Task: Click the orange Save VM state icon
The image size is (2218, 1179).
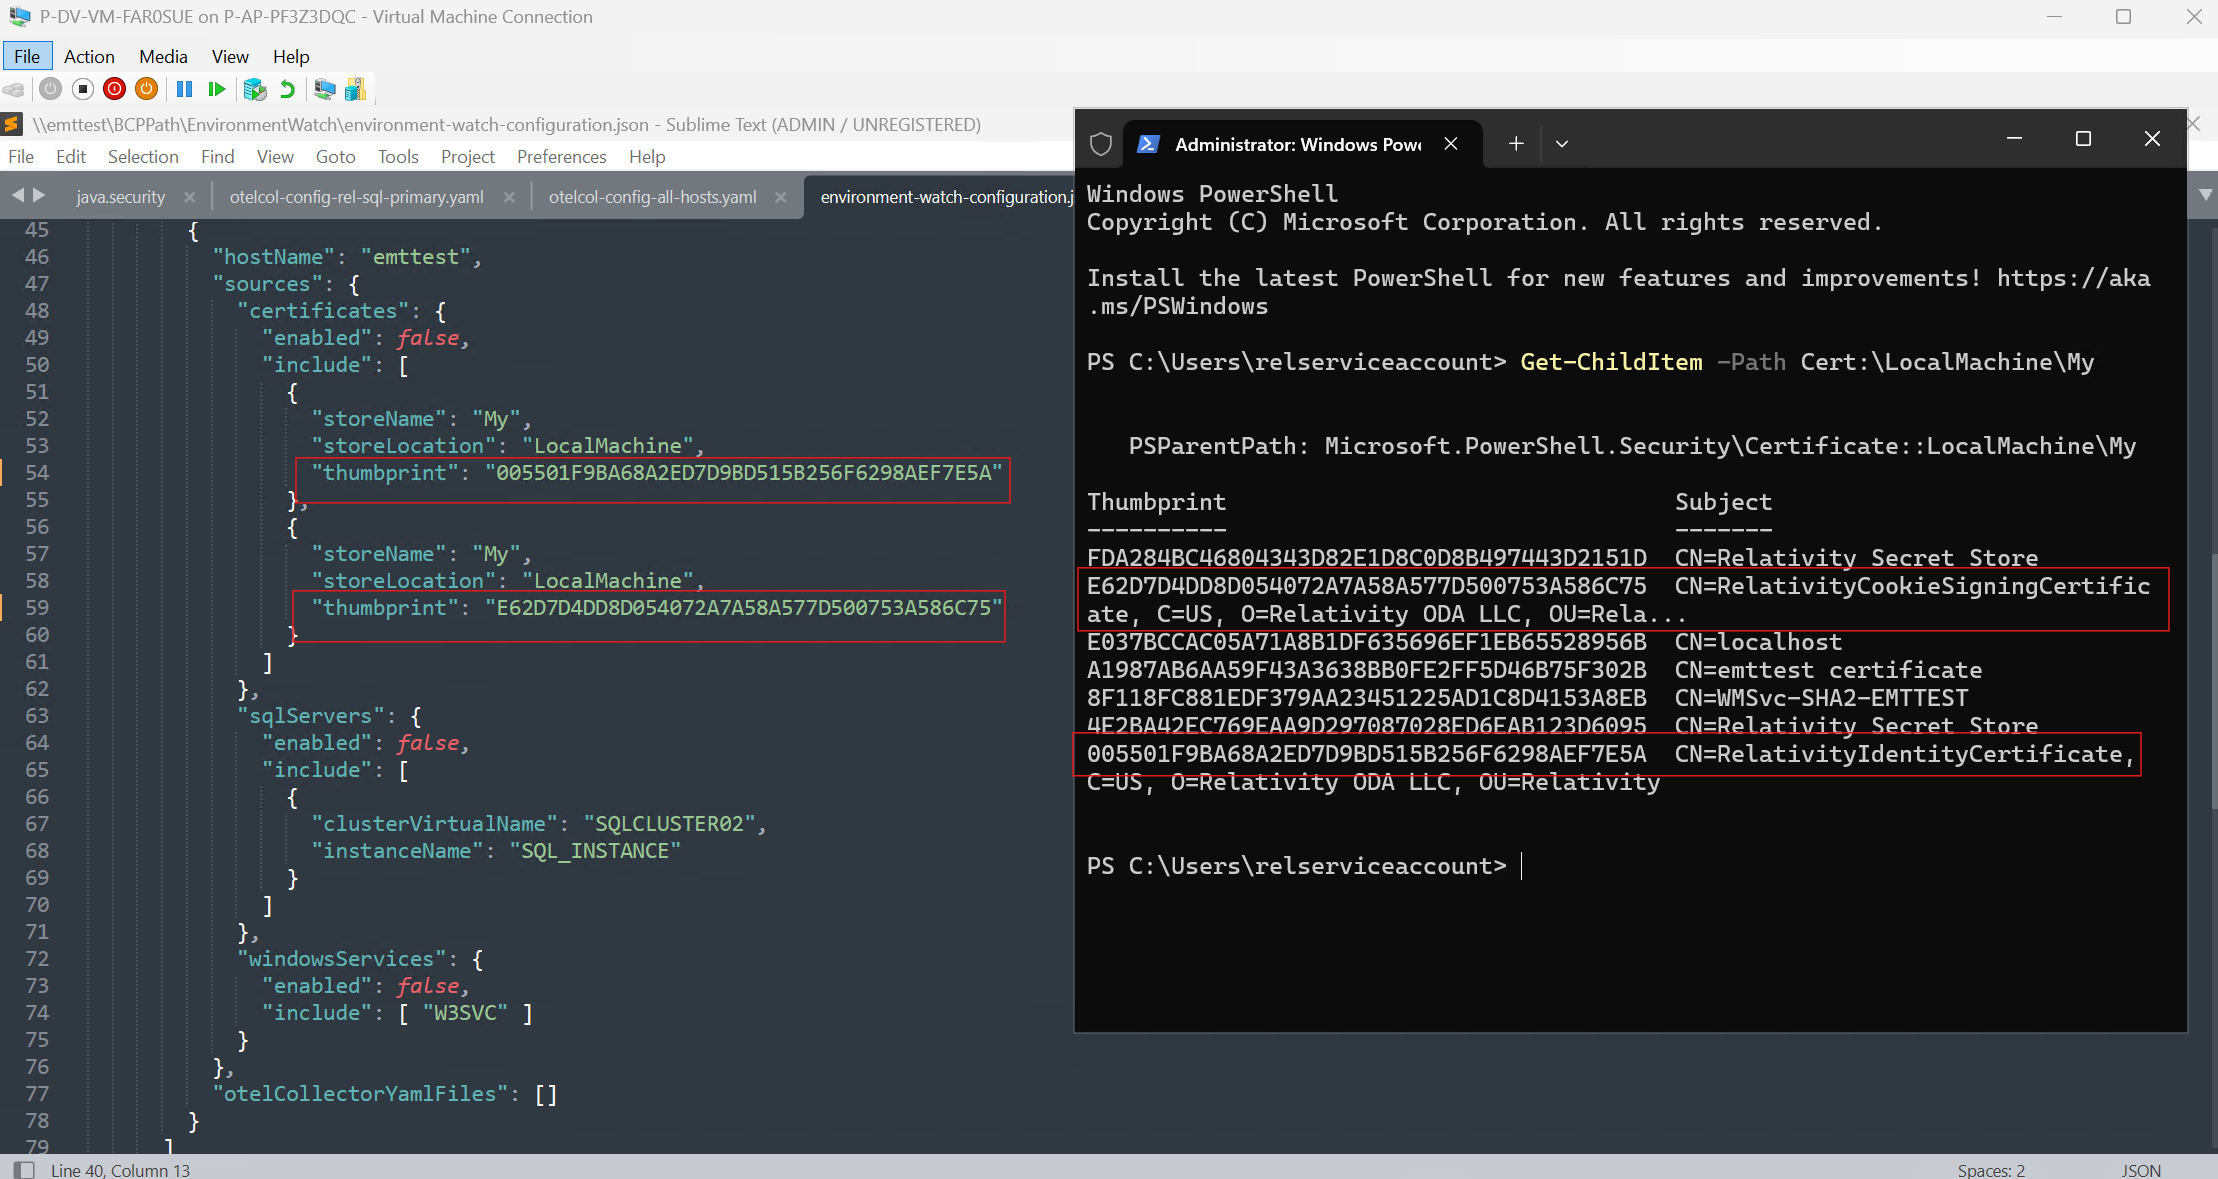Action: [146, 89]
